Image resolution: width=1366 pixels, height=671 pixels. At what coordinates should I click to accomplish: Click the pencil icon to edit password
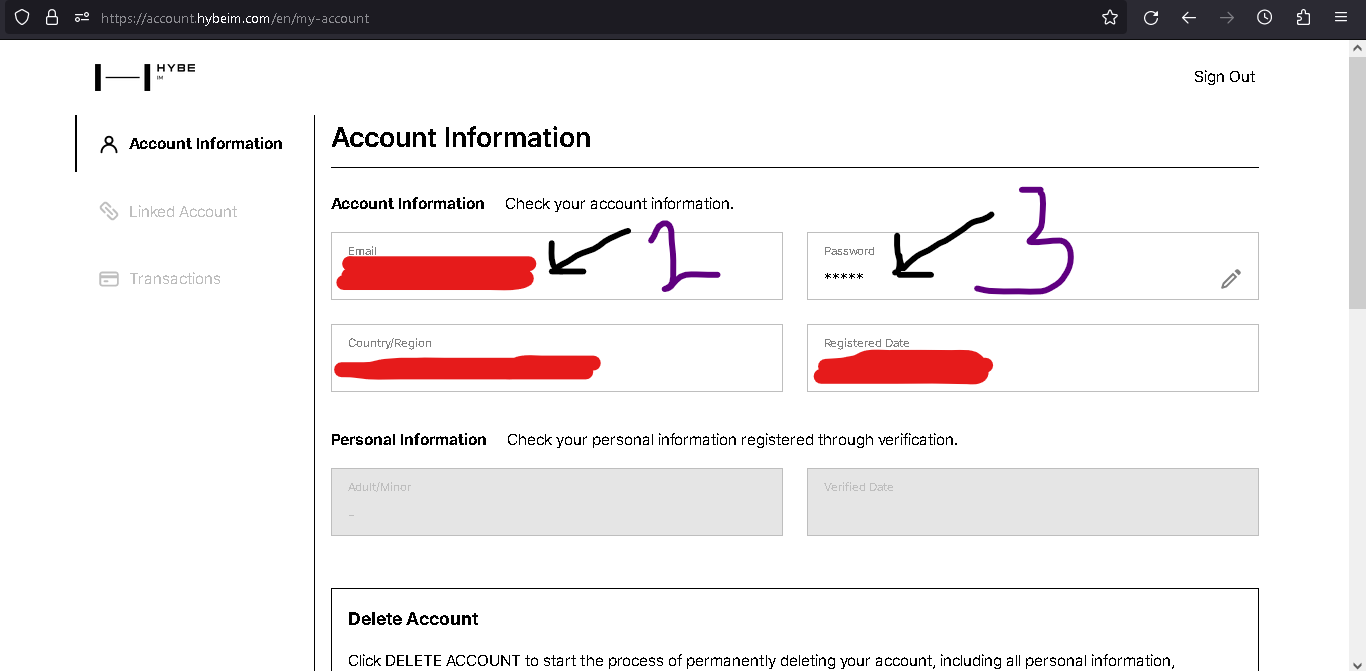tap(1231, 279)
